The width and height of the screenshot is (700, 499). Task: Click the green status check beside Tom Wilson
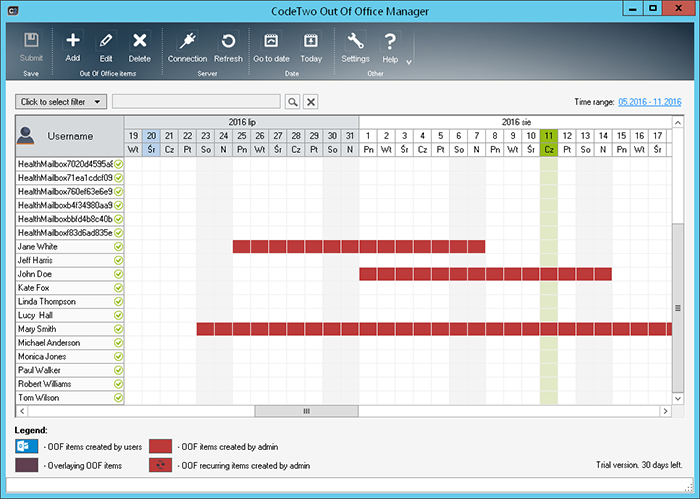pos(118,398)
